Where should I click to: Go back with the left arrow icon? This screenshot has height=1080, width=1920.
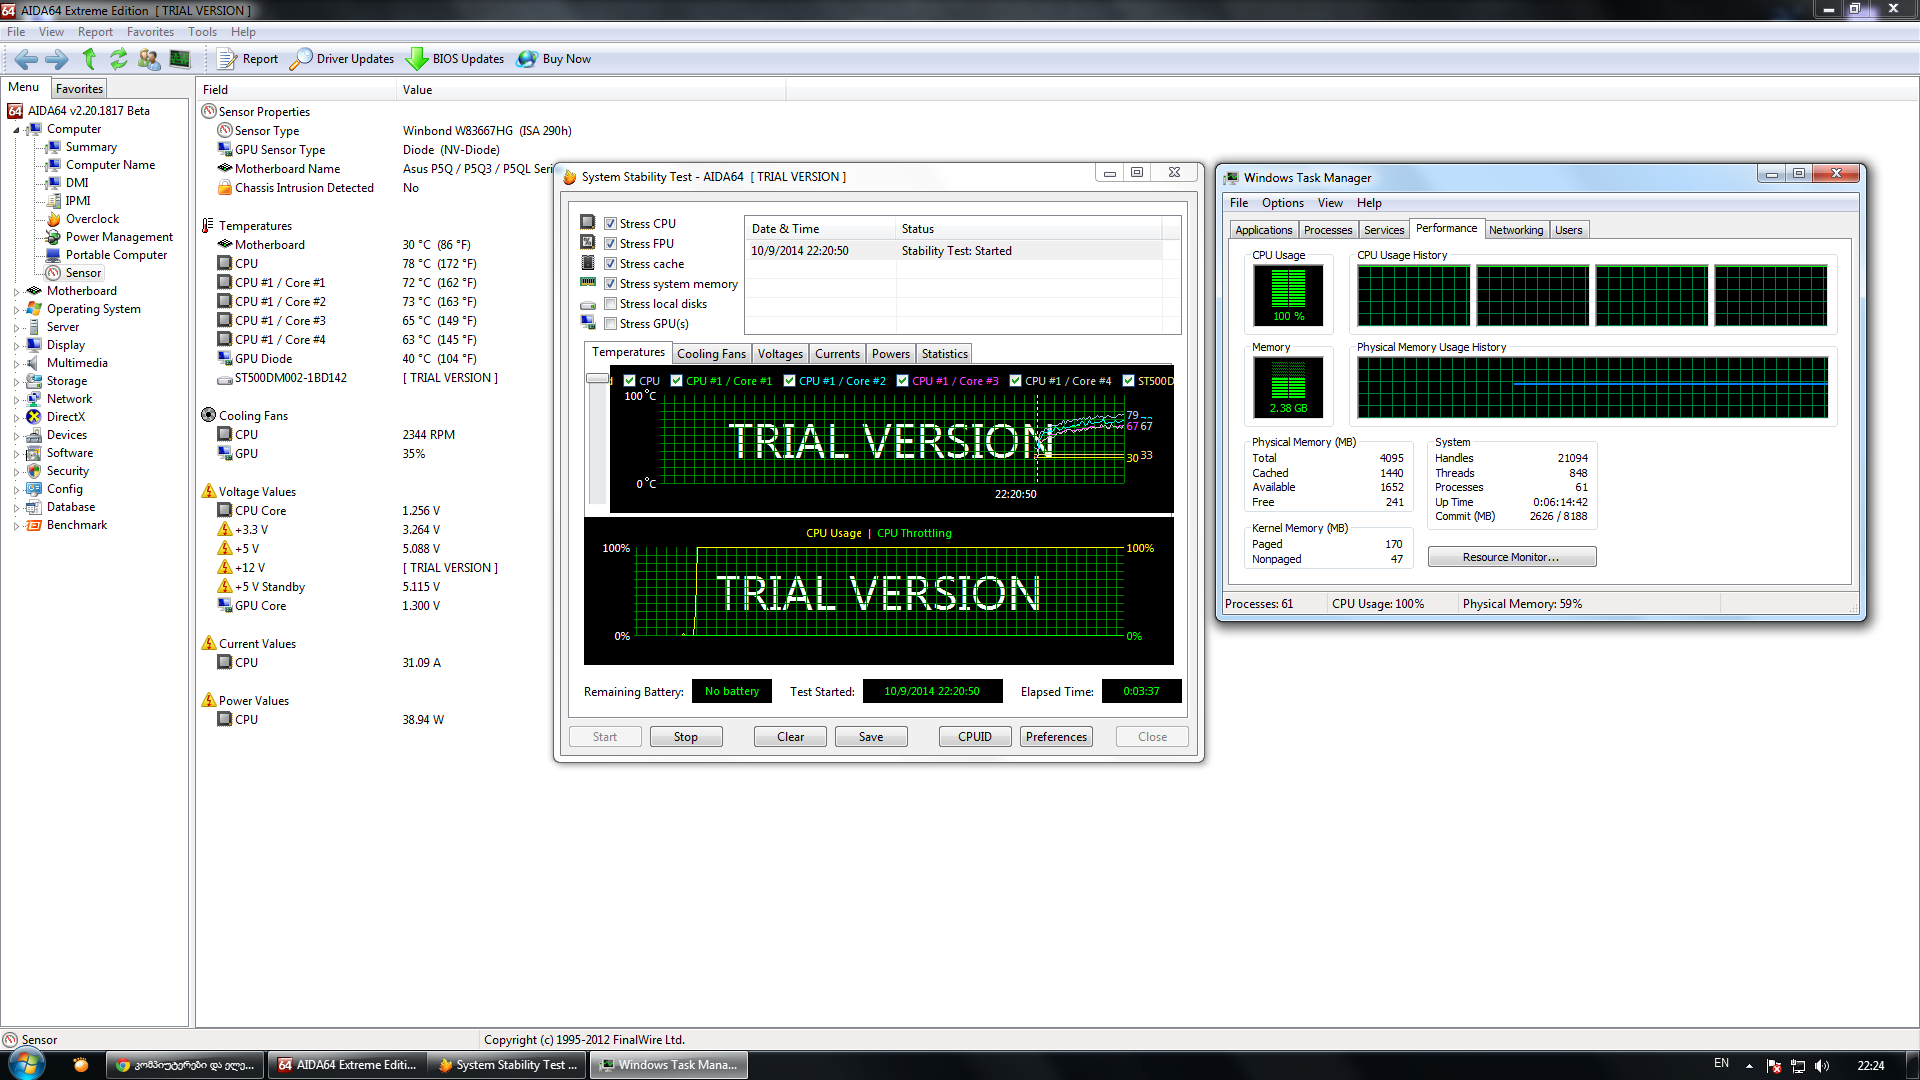click(x=26, y=59)
